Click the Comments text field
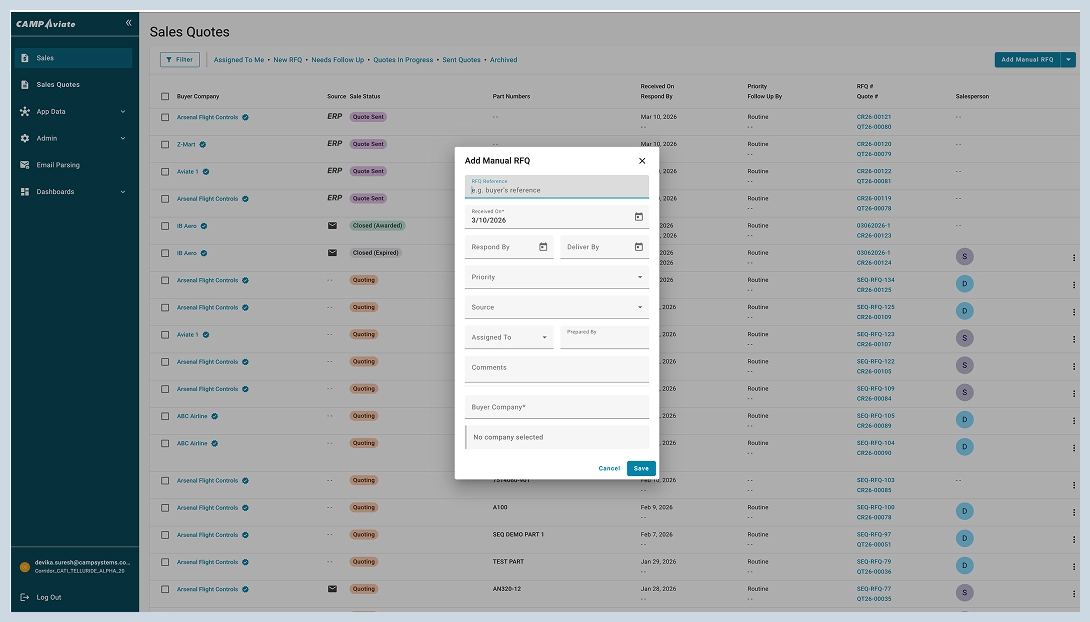This screenshot has width=1090, height=622. pos(556,369)
